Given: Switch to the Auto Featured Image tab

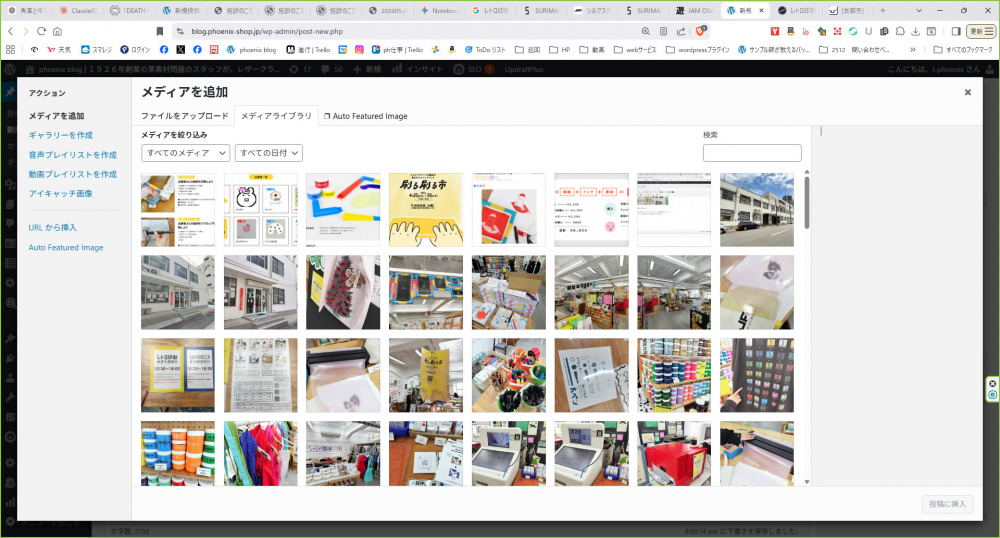Looking at the screenshot, I should (x=366, y=116).
